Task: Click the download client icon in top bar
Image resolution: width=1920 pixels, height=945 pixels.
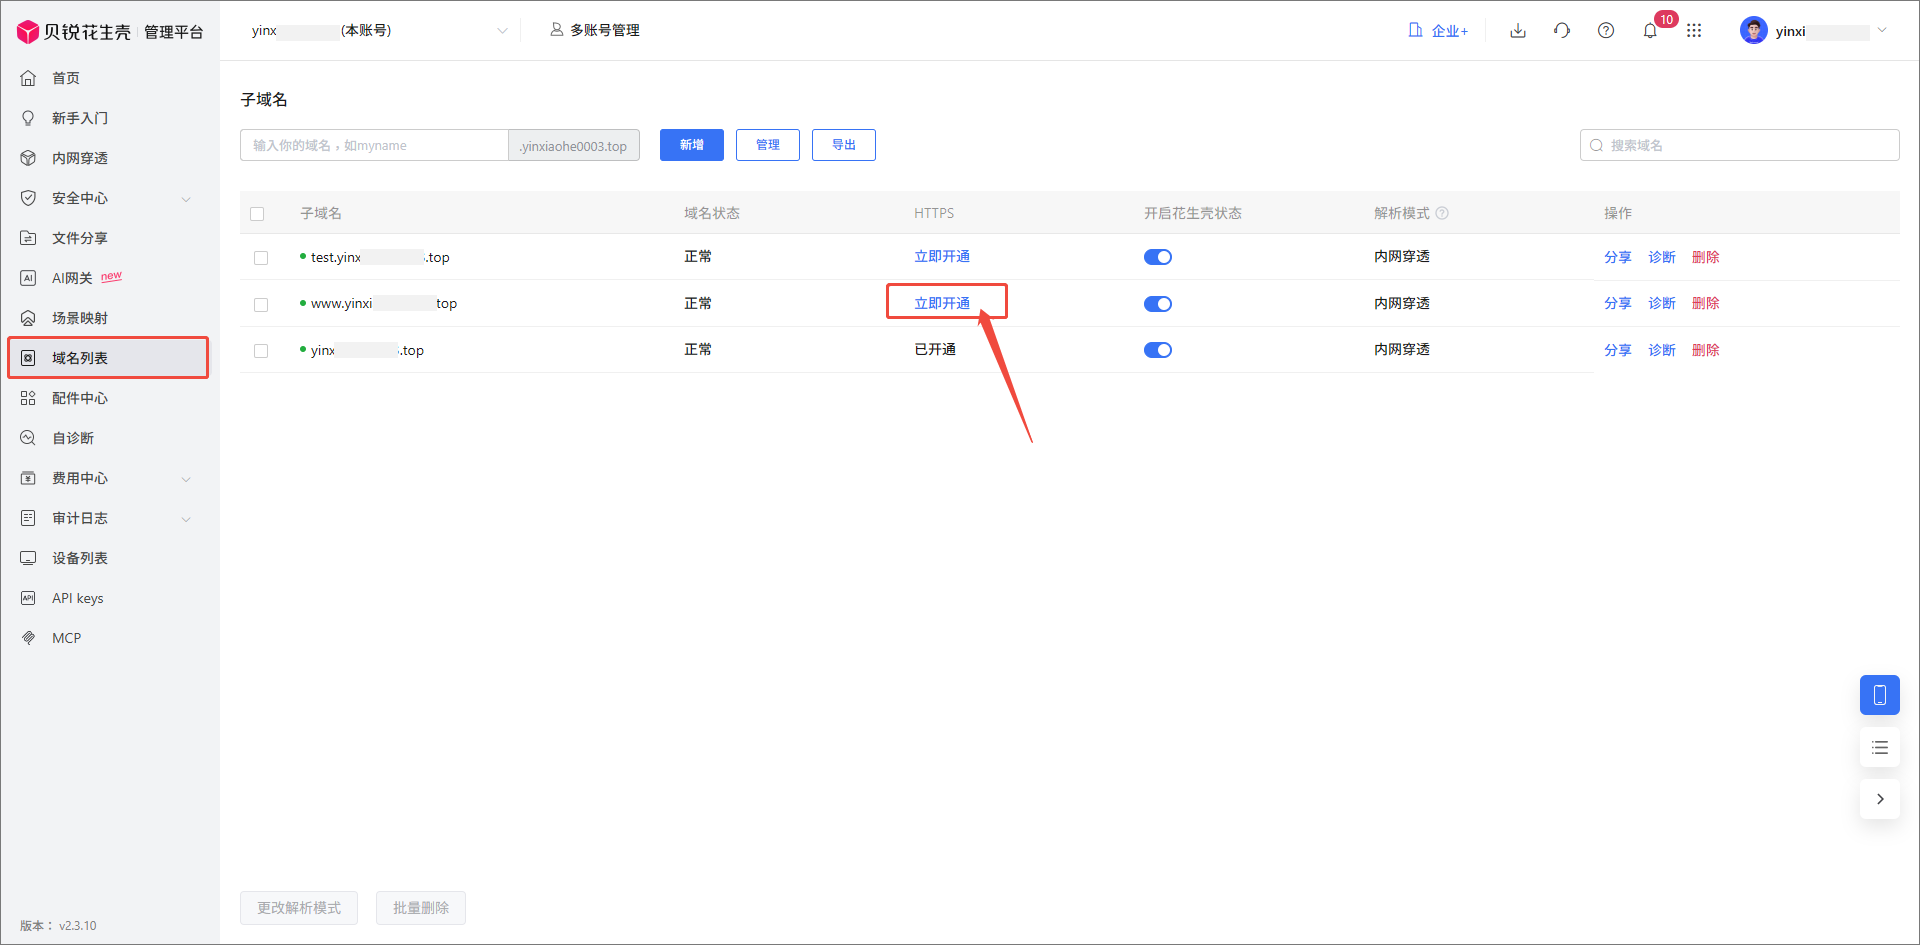Action: [x=1517, y=30]
